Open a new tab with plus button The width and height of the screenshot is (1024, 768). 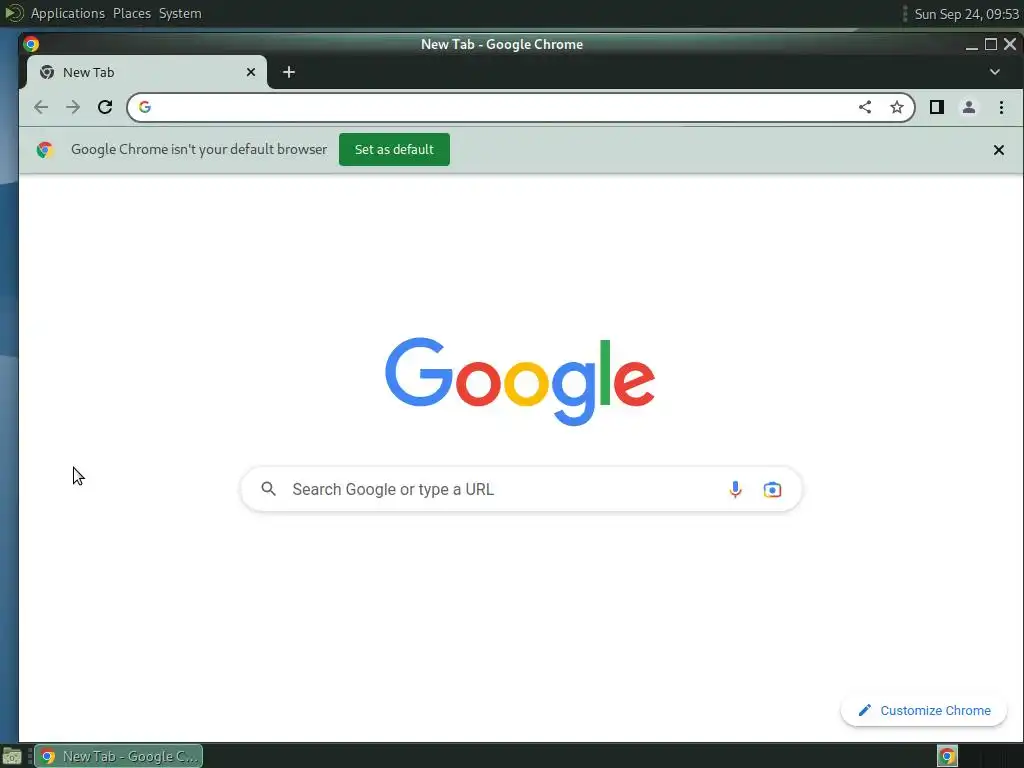(289, 72)
